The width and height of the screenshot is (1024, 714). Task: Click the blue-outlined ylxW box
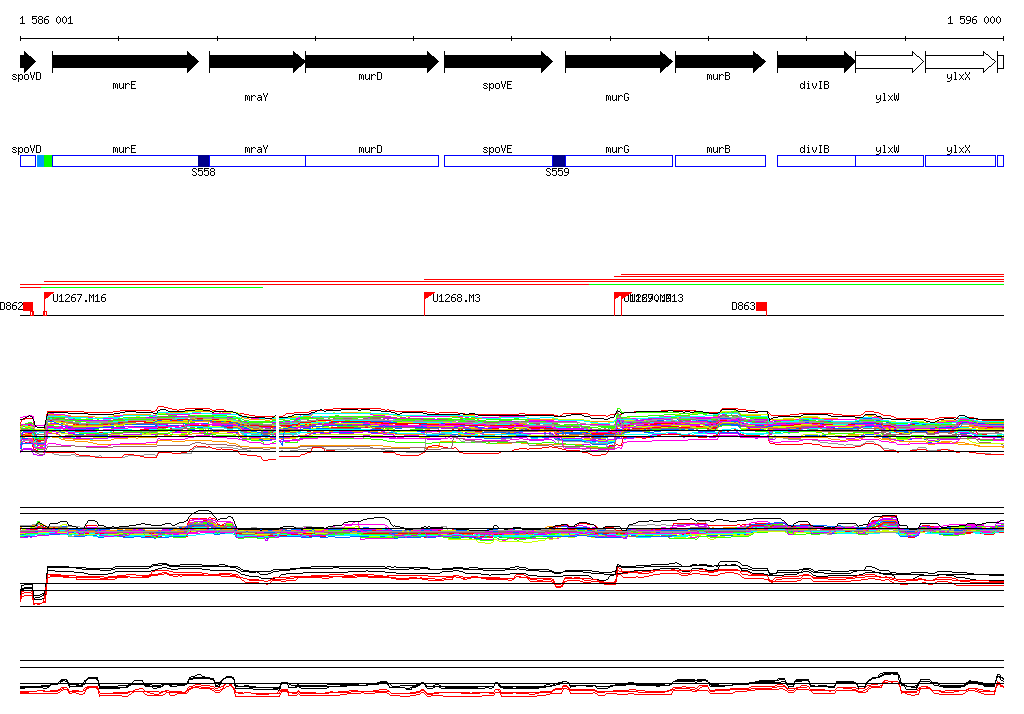pos(889,161)
